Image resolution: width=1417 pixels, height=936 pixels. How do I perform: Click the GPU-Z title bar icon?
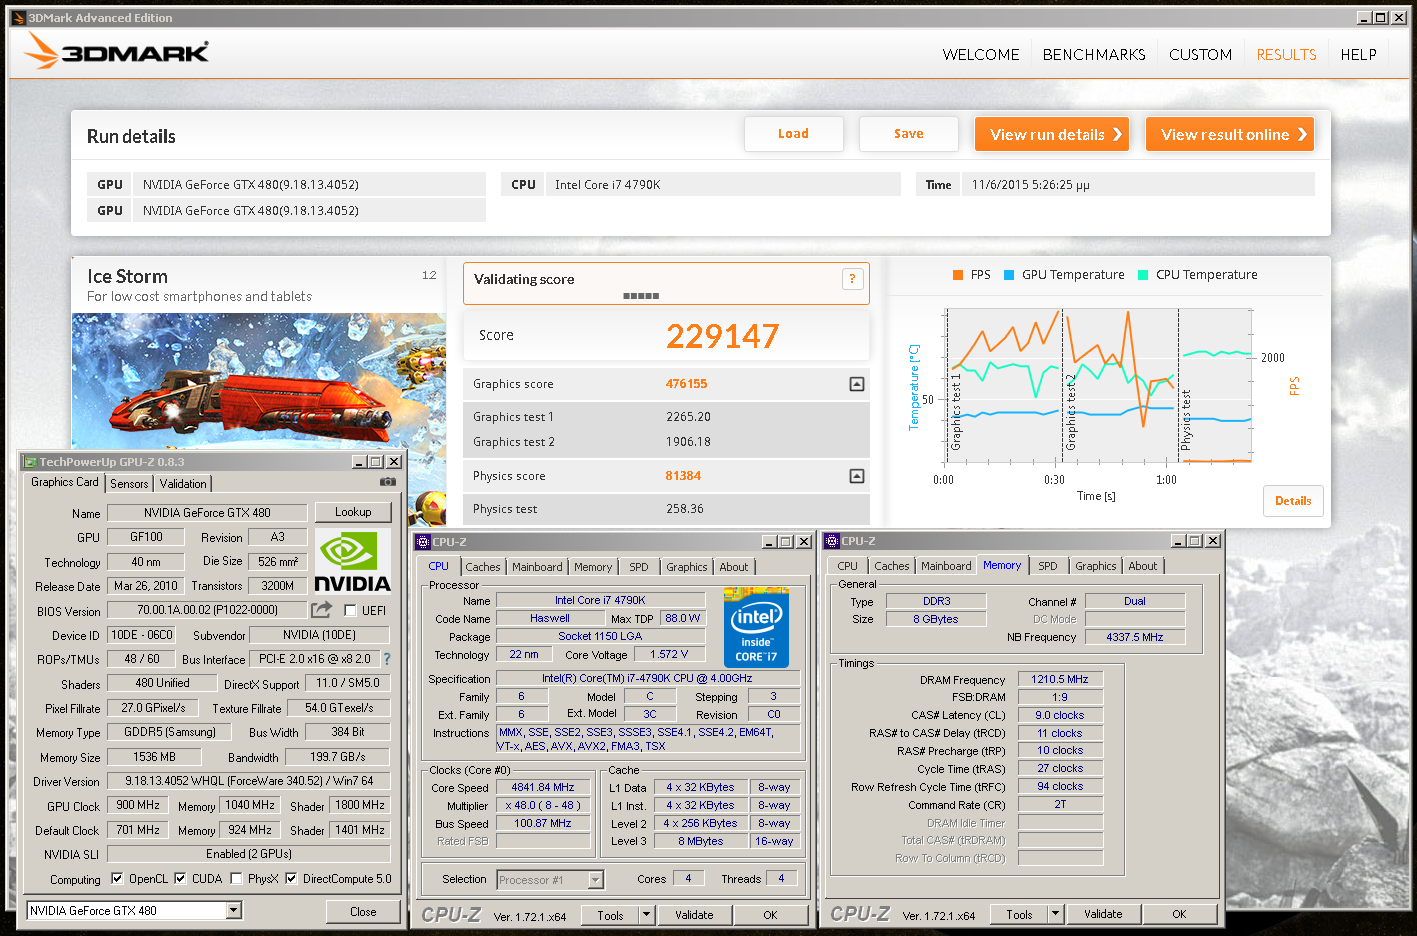click(30, 462)
